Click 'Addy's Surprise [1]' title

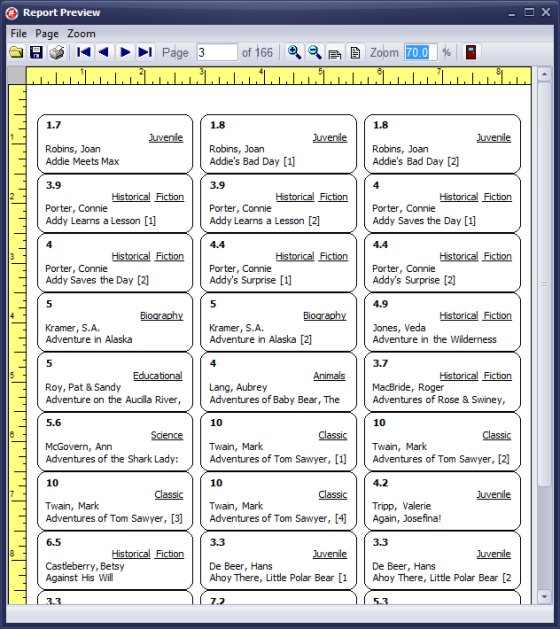[x=250, y=280]
